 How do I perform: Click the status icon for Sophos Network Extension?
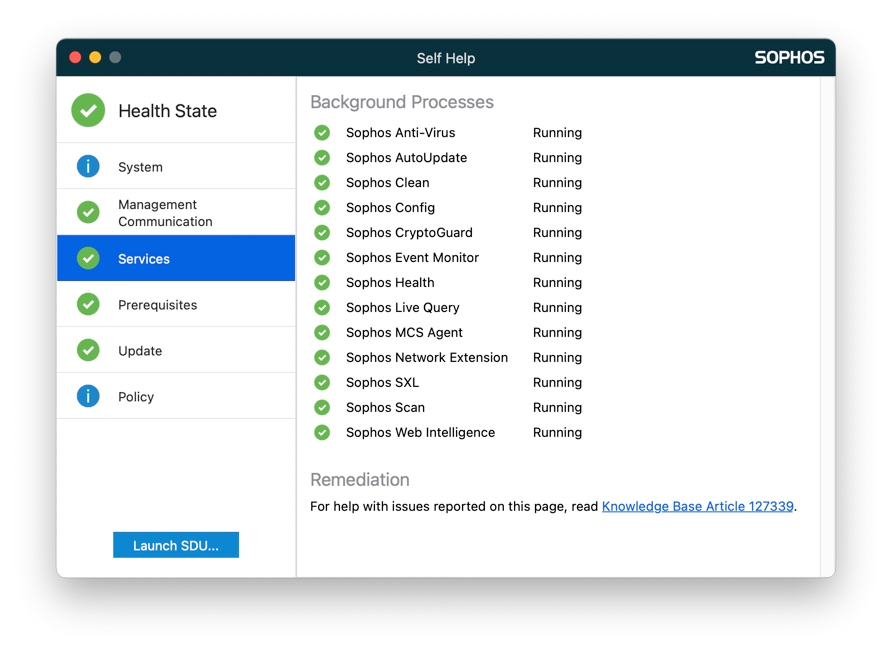[322, 357]
